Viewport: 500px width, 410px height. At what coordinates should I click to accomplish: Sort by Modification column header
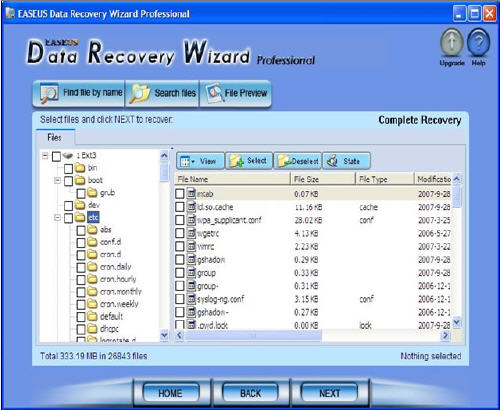pyautogui.click(x=434, y=179)
